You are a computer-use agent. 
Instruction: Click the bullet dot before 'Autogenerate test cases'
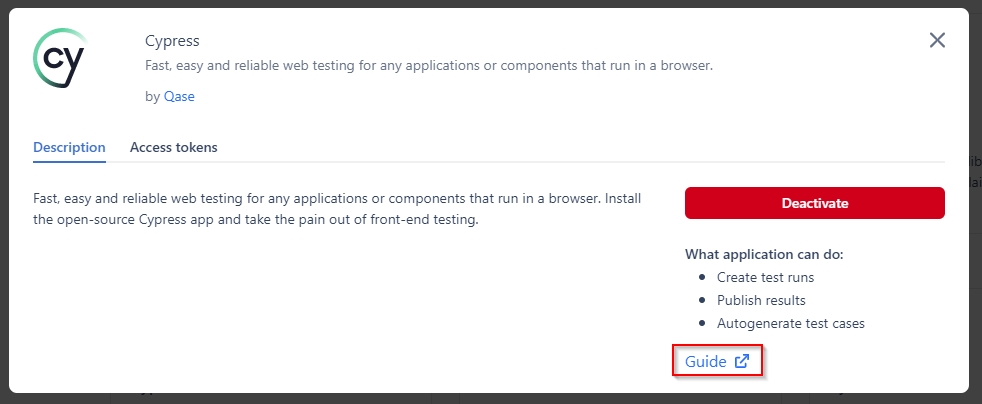pyautogui.click(x=701, y=323)
